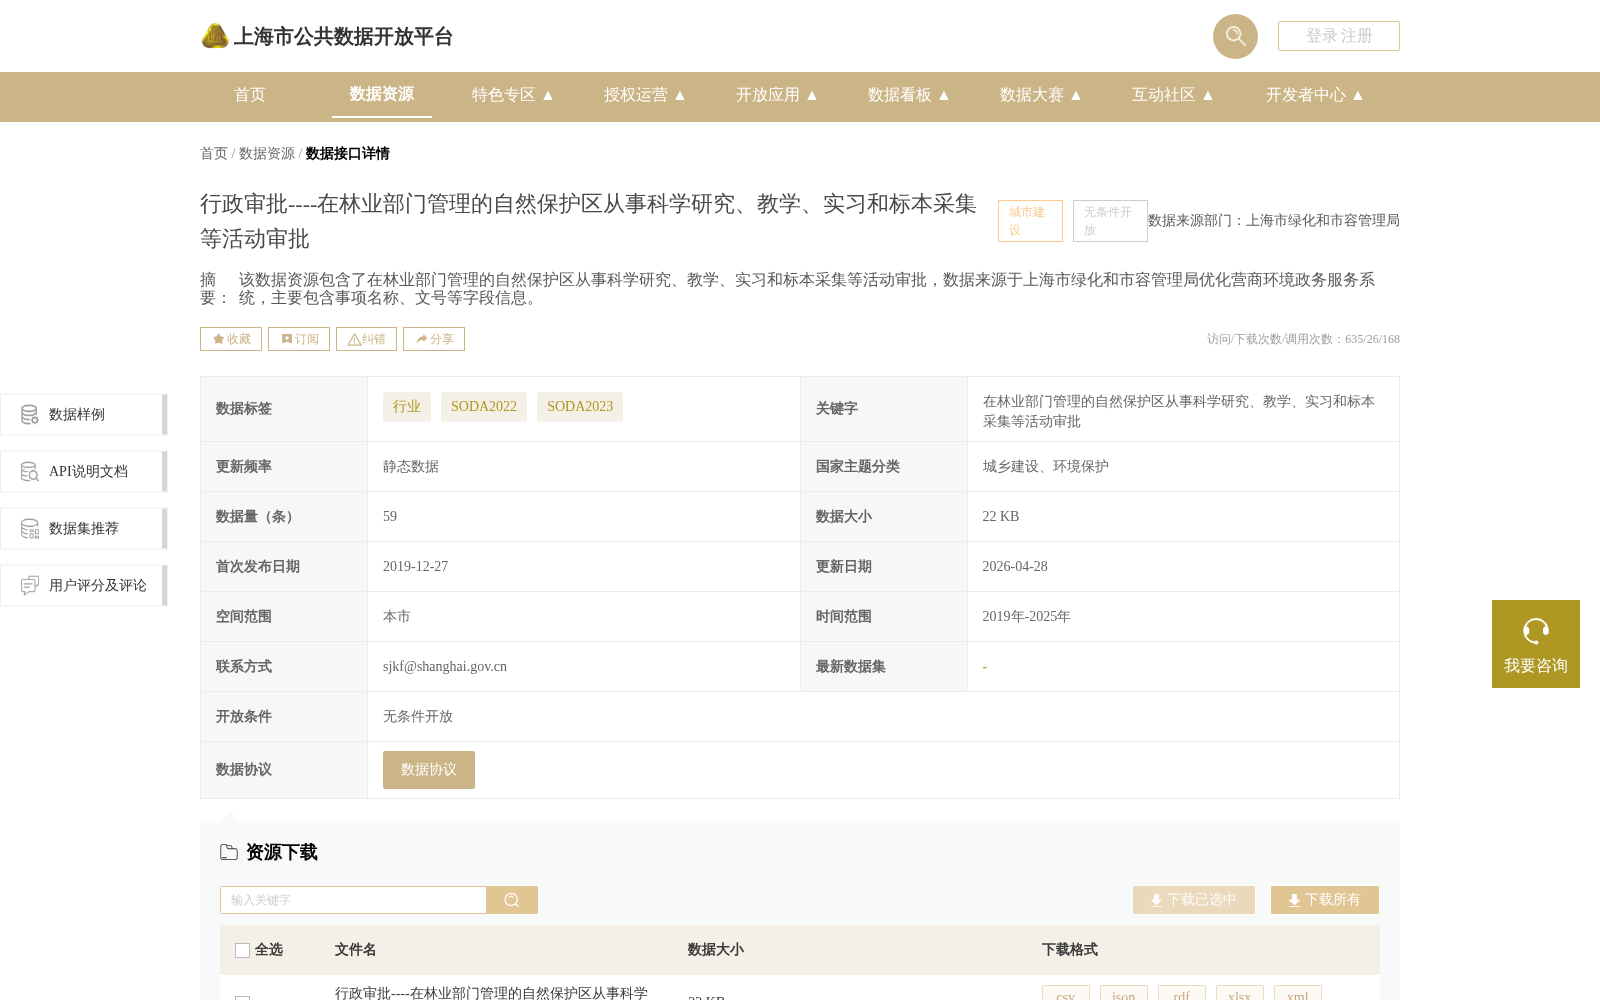Expand 开放应用 menu
1600x1000 pixels.
(777, 95)
